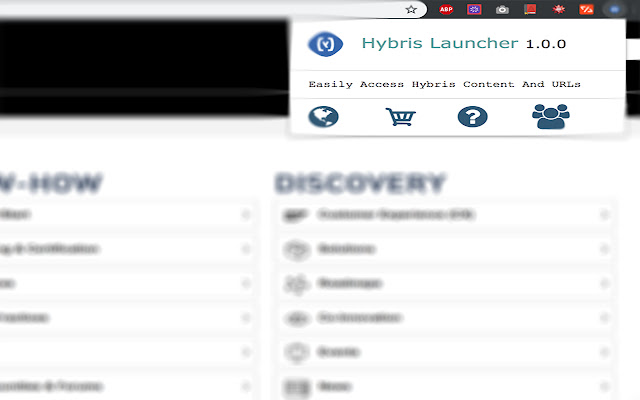Click 'Easily Access Hybris Content And URLs' text
Viewport: 640px width, 400px height.
444,84
